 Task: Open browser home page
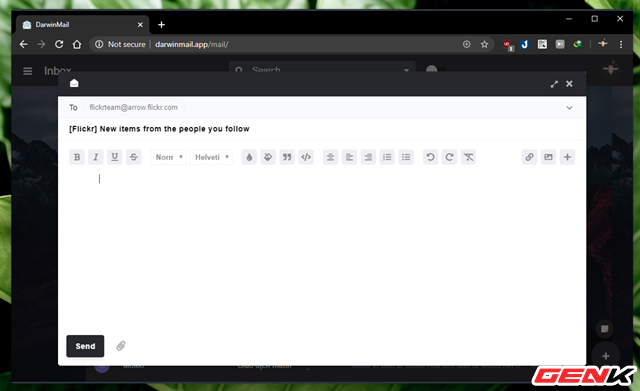tap(77, 44)
